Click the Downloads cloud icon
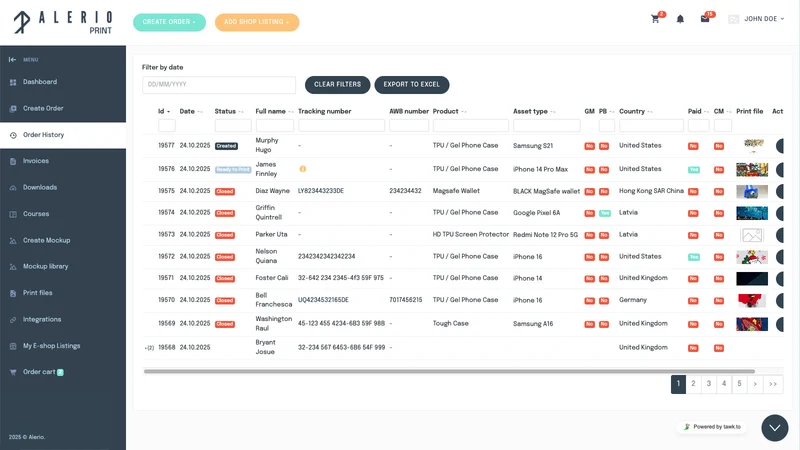 coord(13,188)
